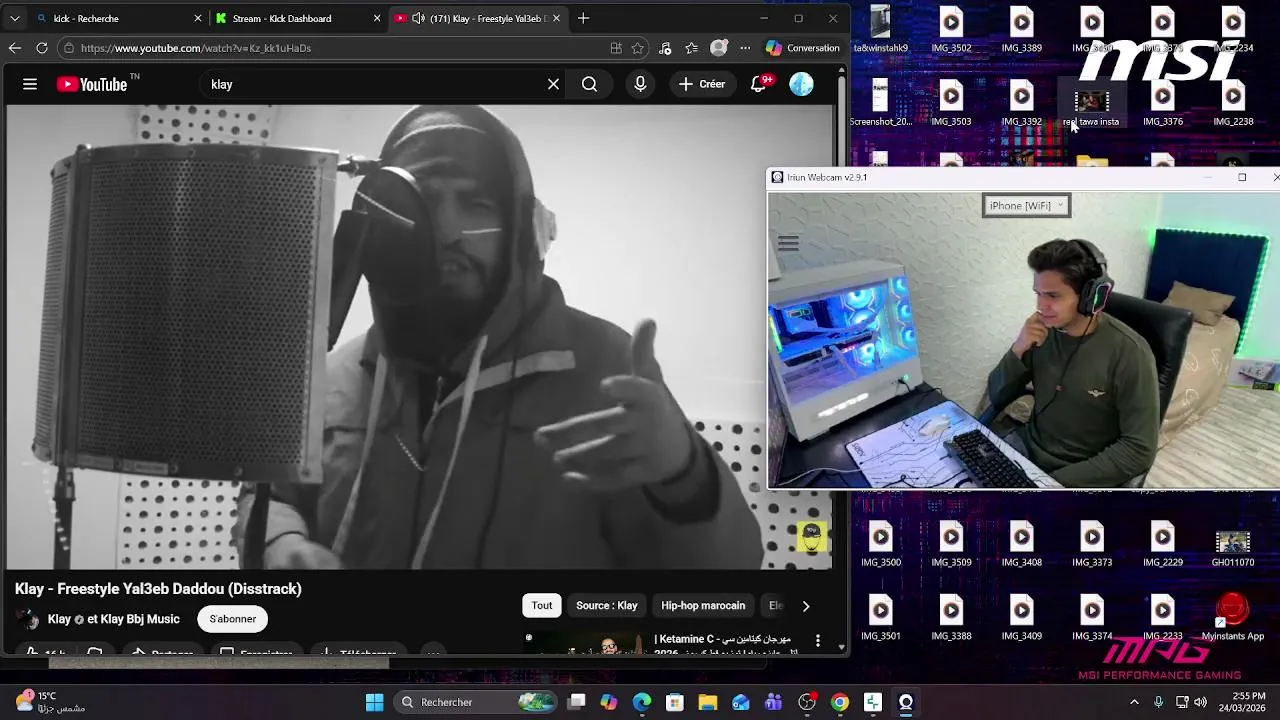
Task: Click the video player to pause
Action: point(419,337)
